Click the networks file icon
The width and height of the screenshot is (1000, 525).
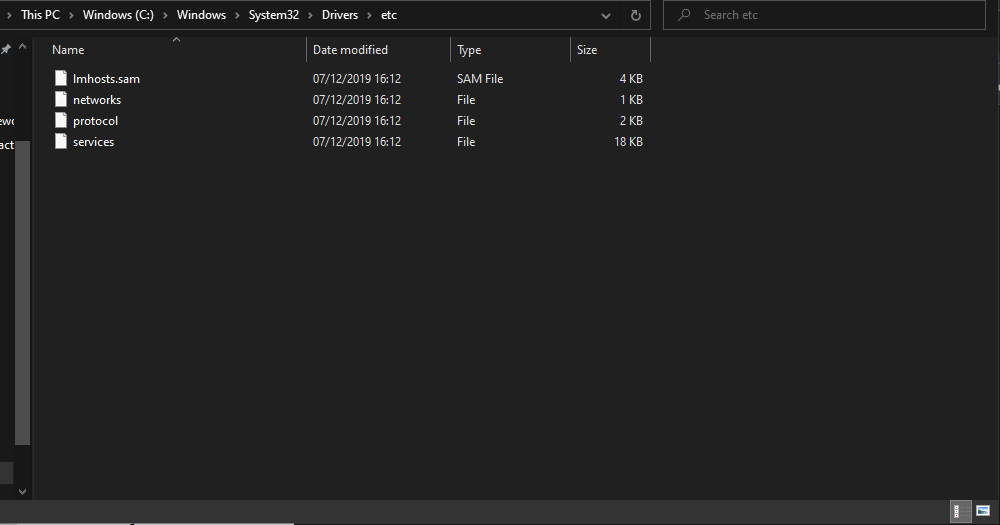pos(61,100)
